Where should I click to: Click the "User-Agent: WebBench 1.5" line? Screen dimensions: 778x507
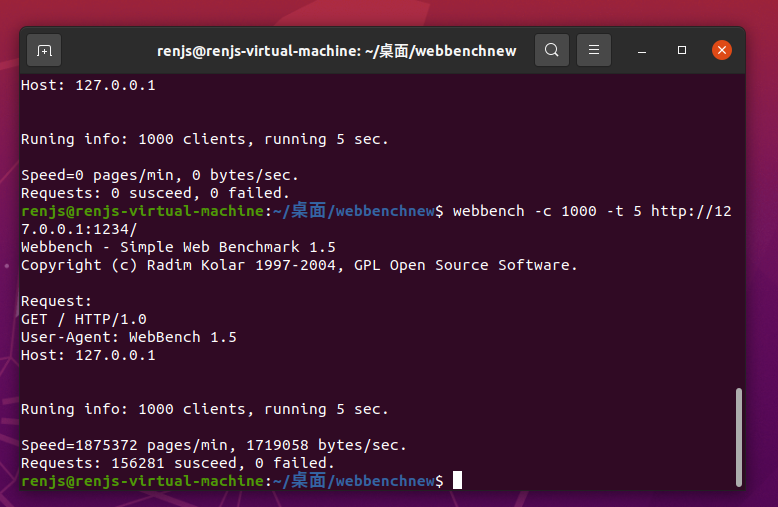[129, 337]
